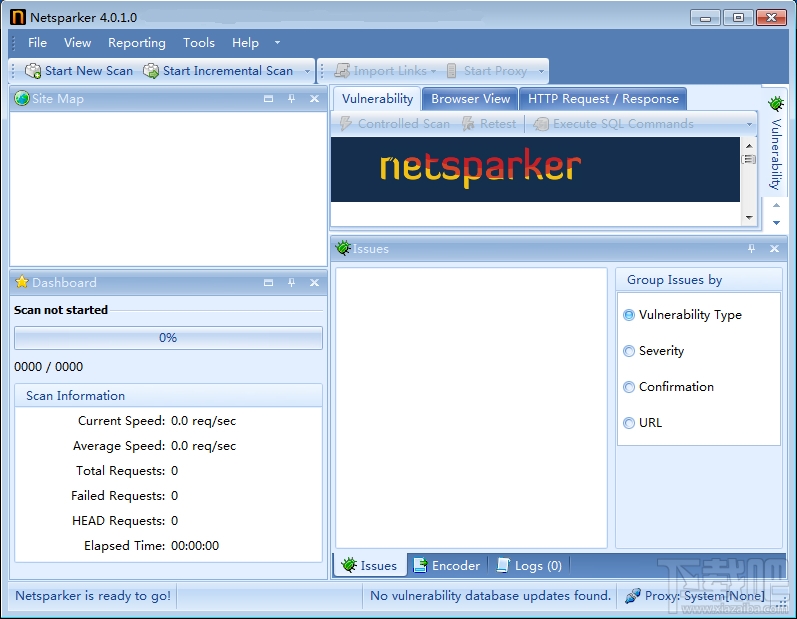Click Netsparker is ready to go status text
797x619 pixels.
click(93, 596)
